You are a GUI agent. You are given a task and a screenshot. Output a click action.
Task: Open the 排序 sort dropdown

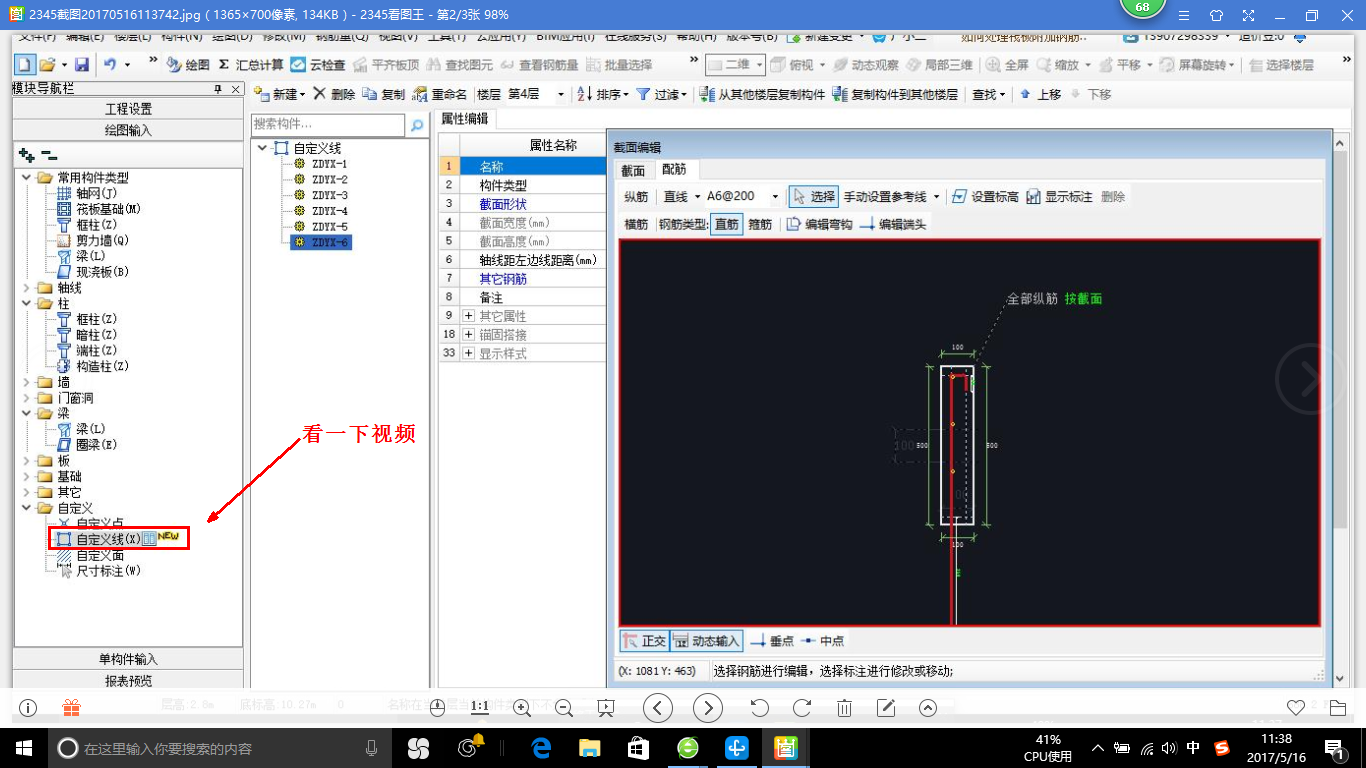pyautogui.click(x=603, y=94)
